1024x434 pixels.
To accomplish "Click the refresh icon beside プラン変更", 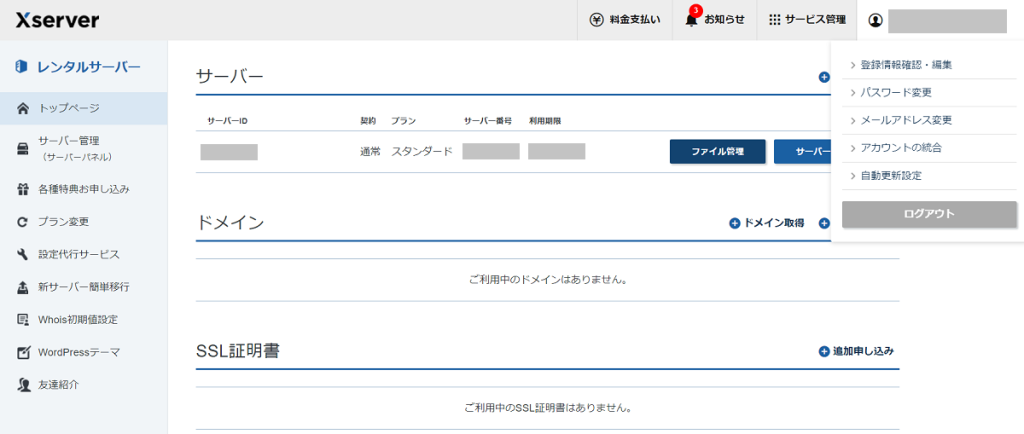I will [x=23, y=222].
